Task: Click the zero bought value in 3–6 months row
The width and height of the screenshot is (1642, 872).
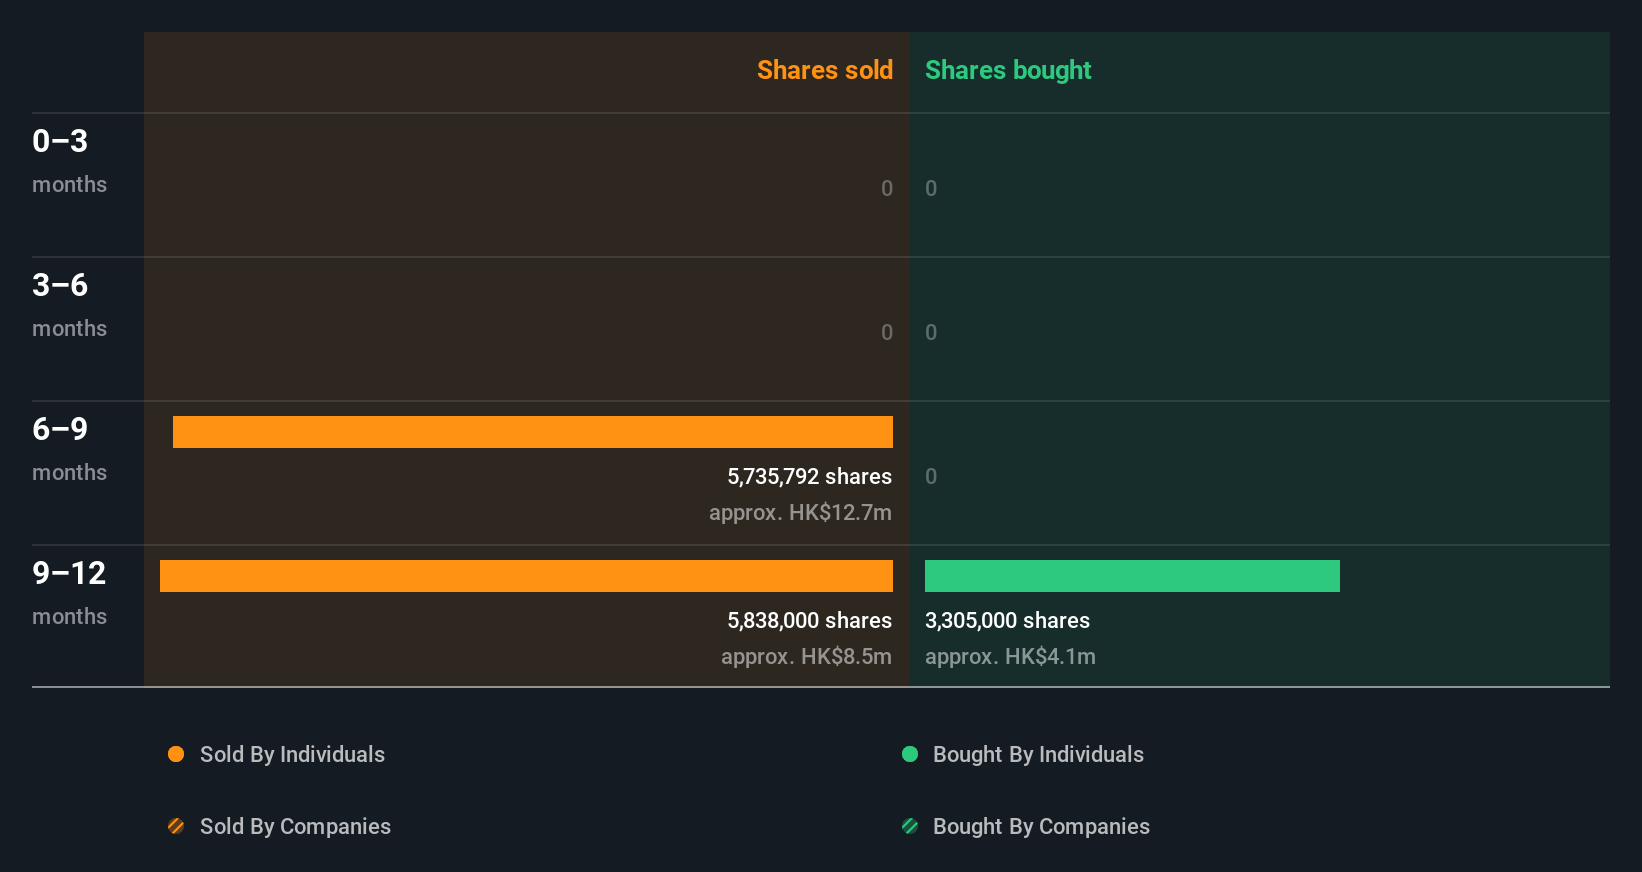Action: pos(931,333)
